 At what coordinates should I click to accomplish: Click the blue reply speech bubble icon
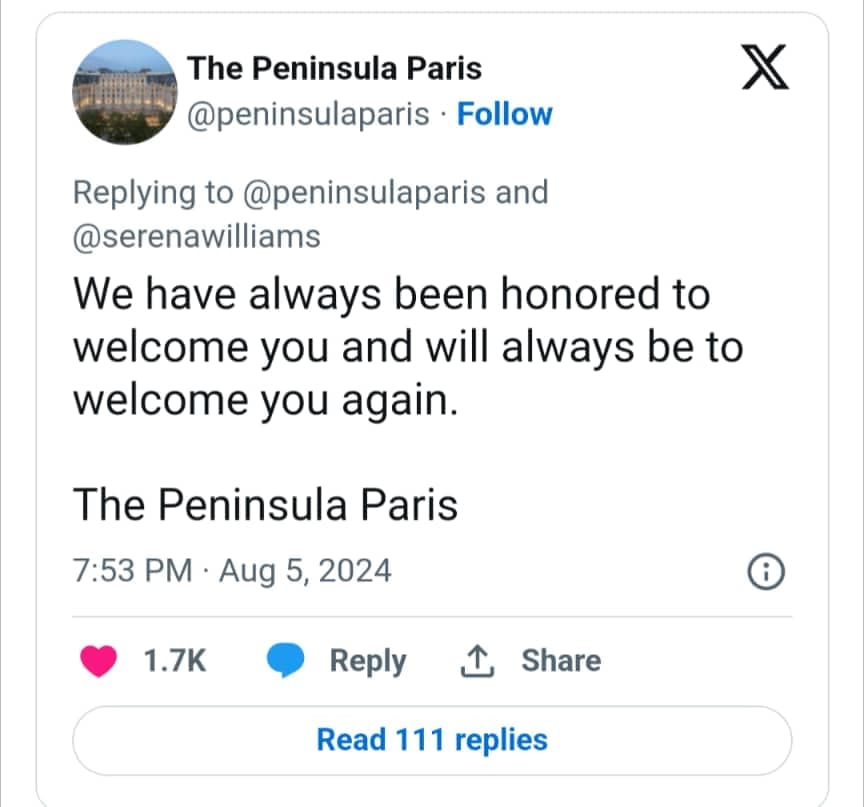286,661
